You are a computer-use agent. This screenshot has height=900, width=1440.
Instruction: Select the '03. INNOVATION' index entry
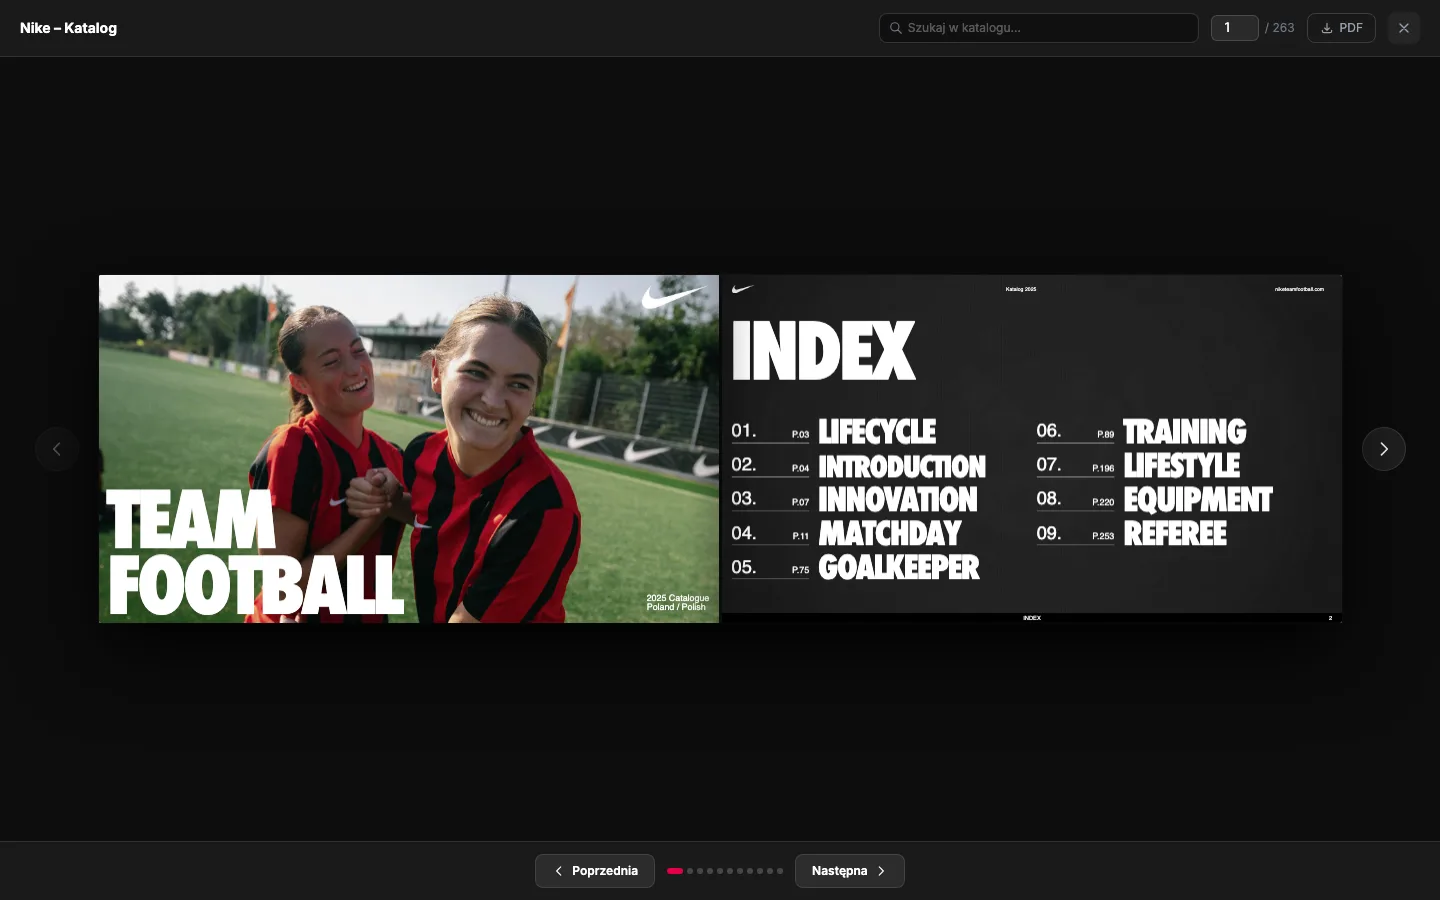[854, 499]
